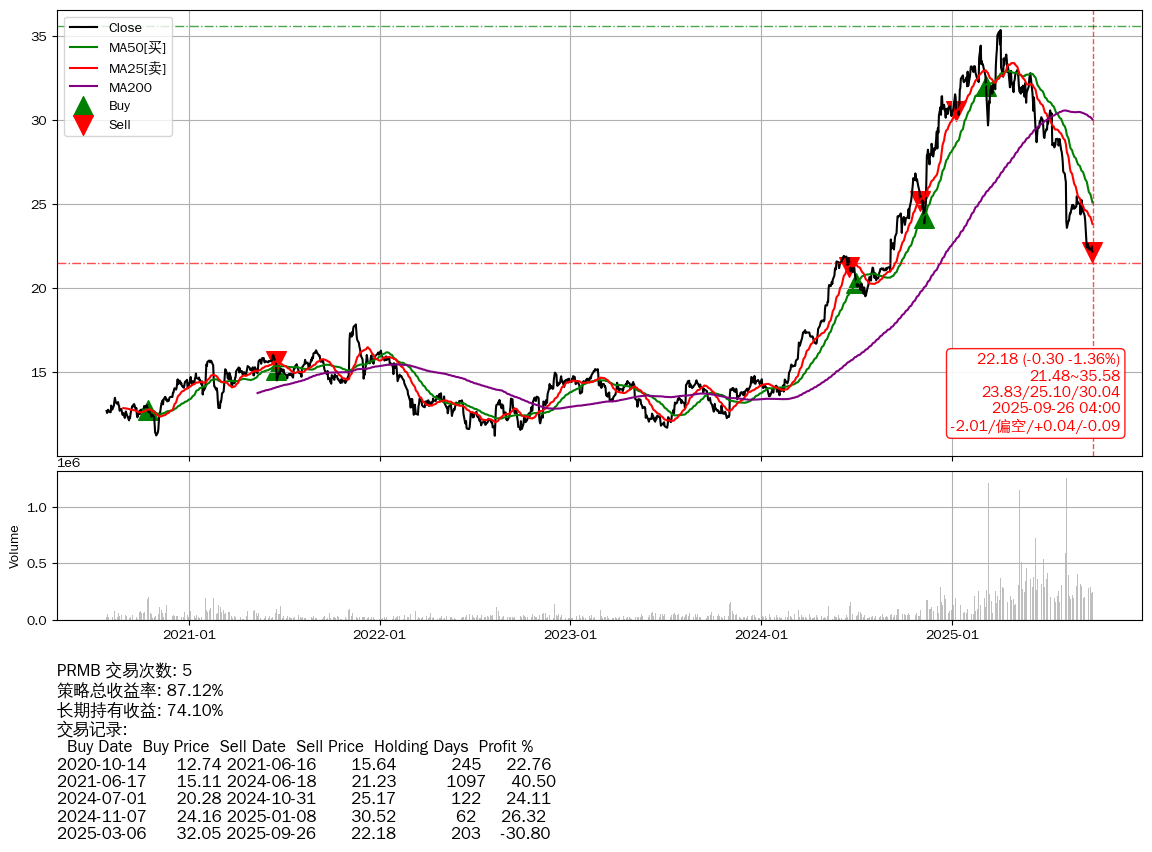Viewport: 1152px width, 852px height.
Task: Click the green Buy marker near the 2025 peak
Action: (986, 87)
